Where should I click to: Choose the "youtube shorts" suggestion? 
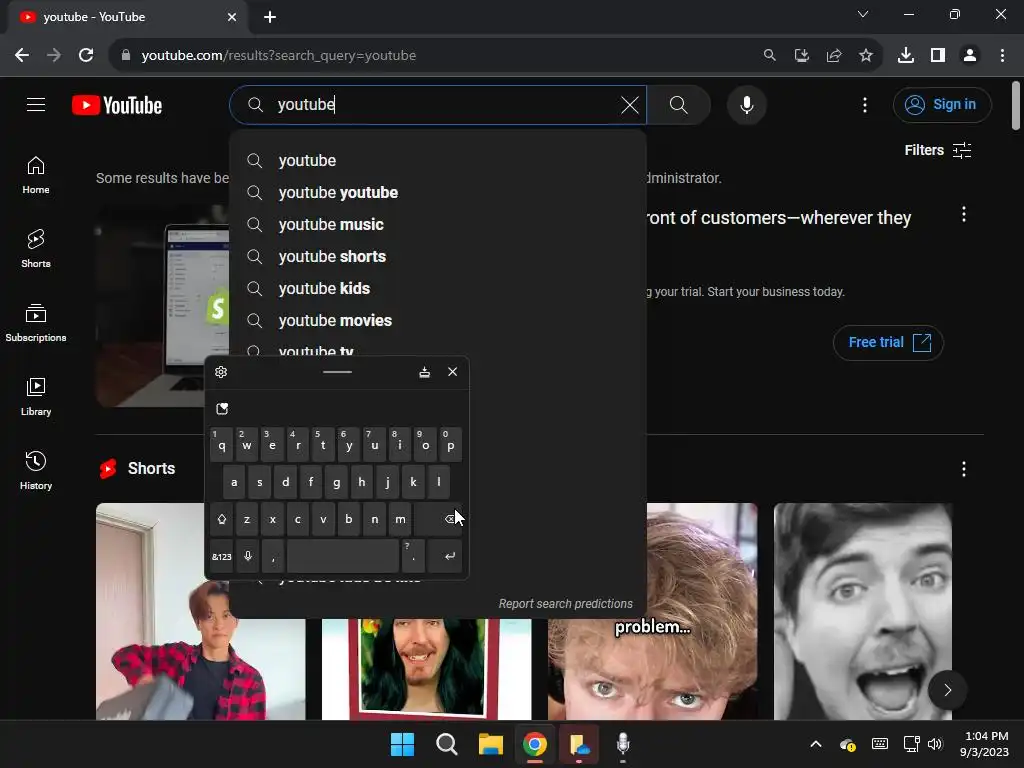[x=438, y=257]
